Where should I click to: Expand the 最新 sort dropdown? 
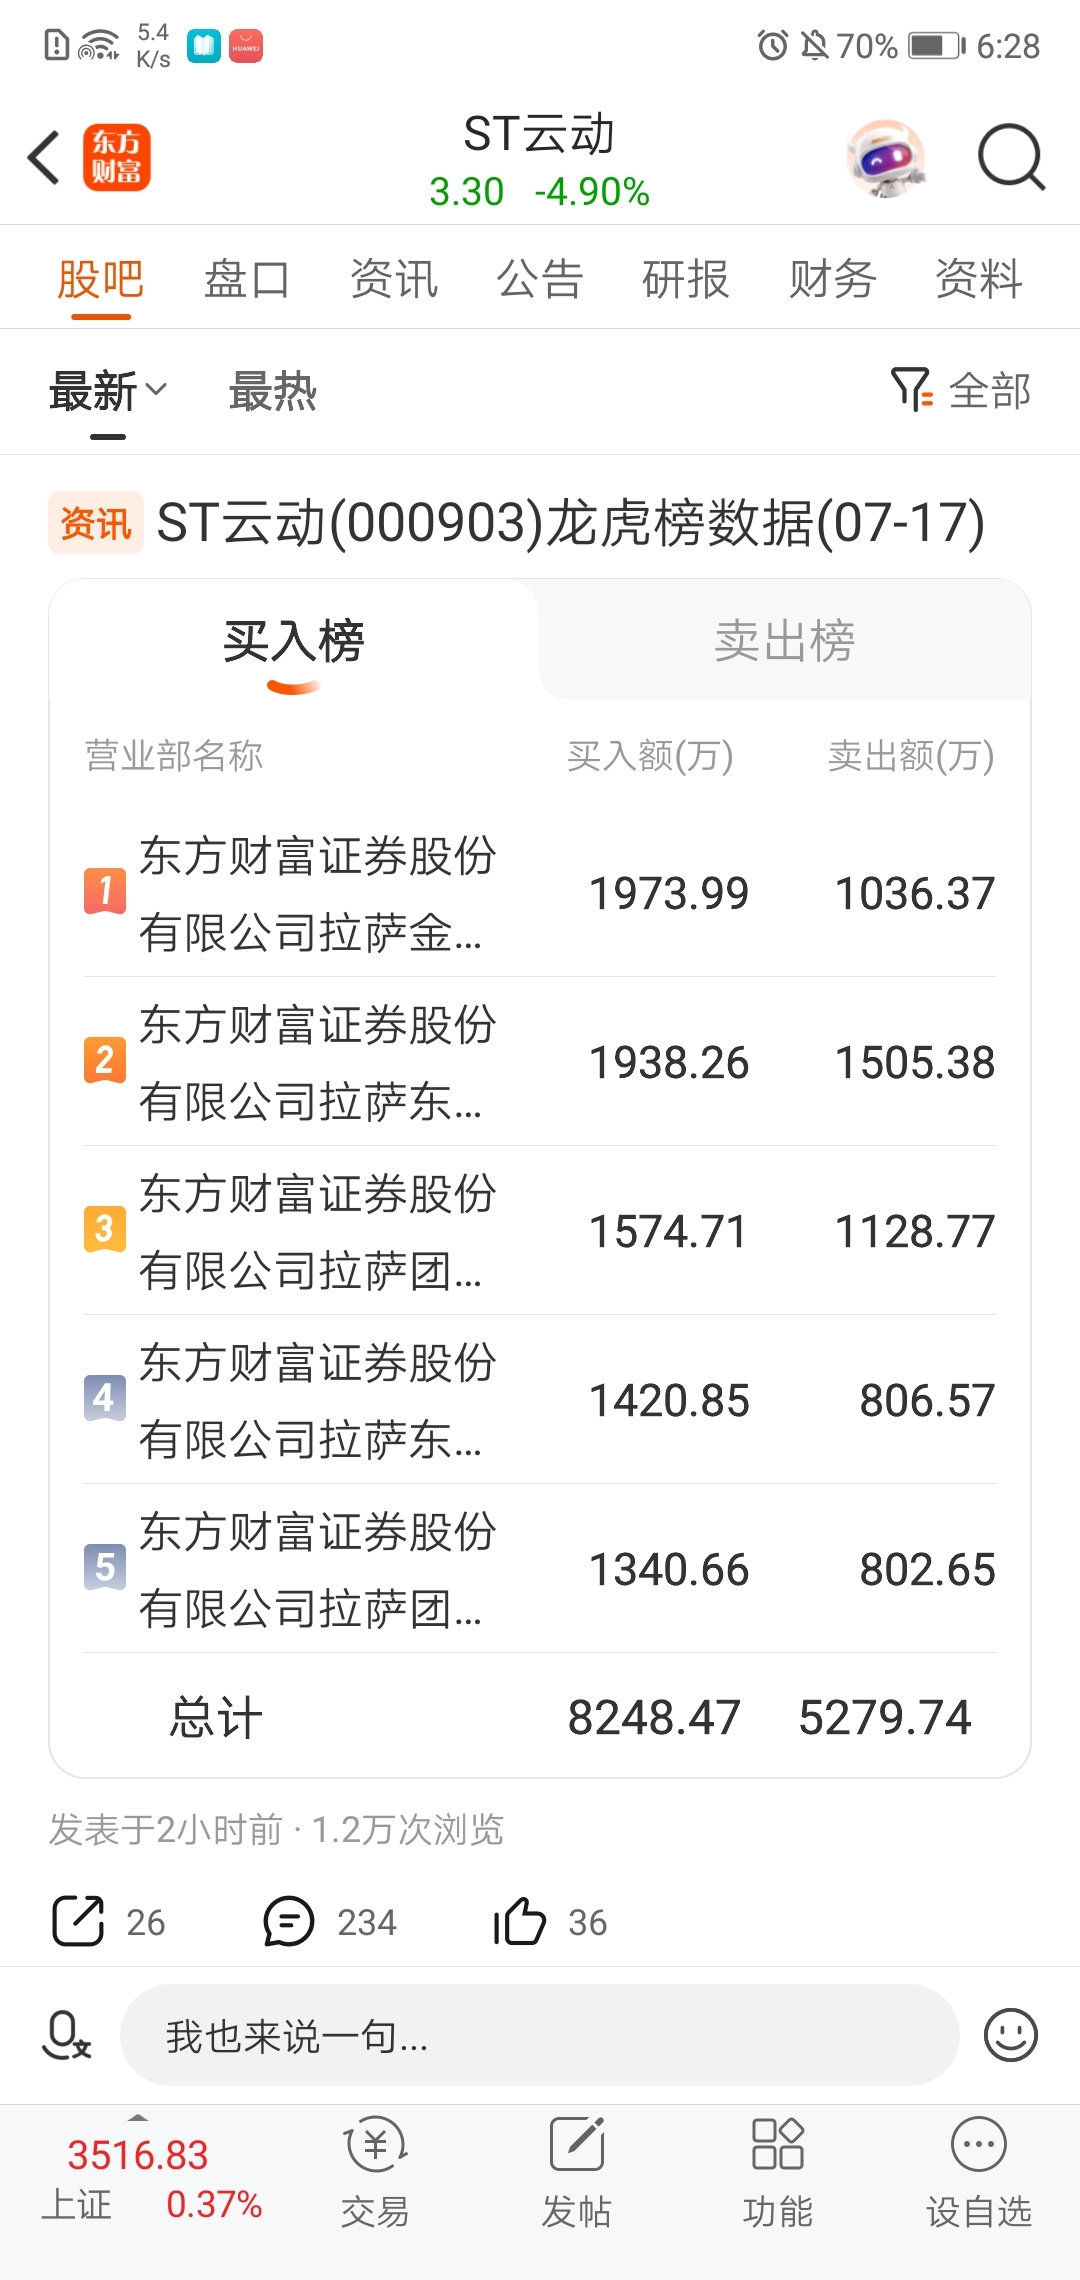point(108,391)
